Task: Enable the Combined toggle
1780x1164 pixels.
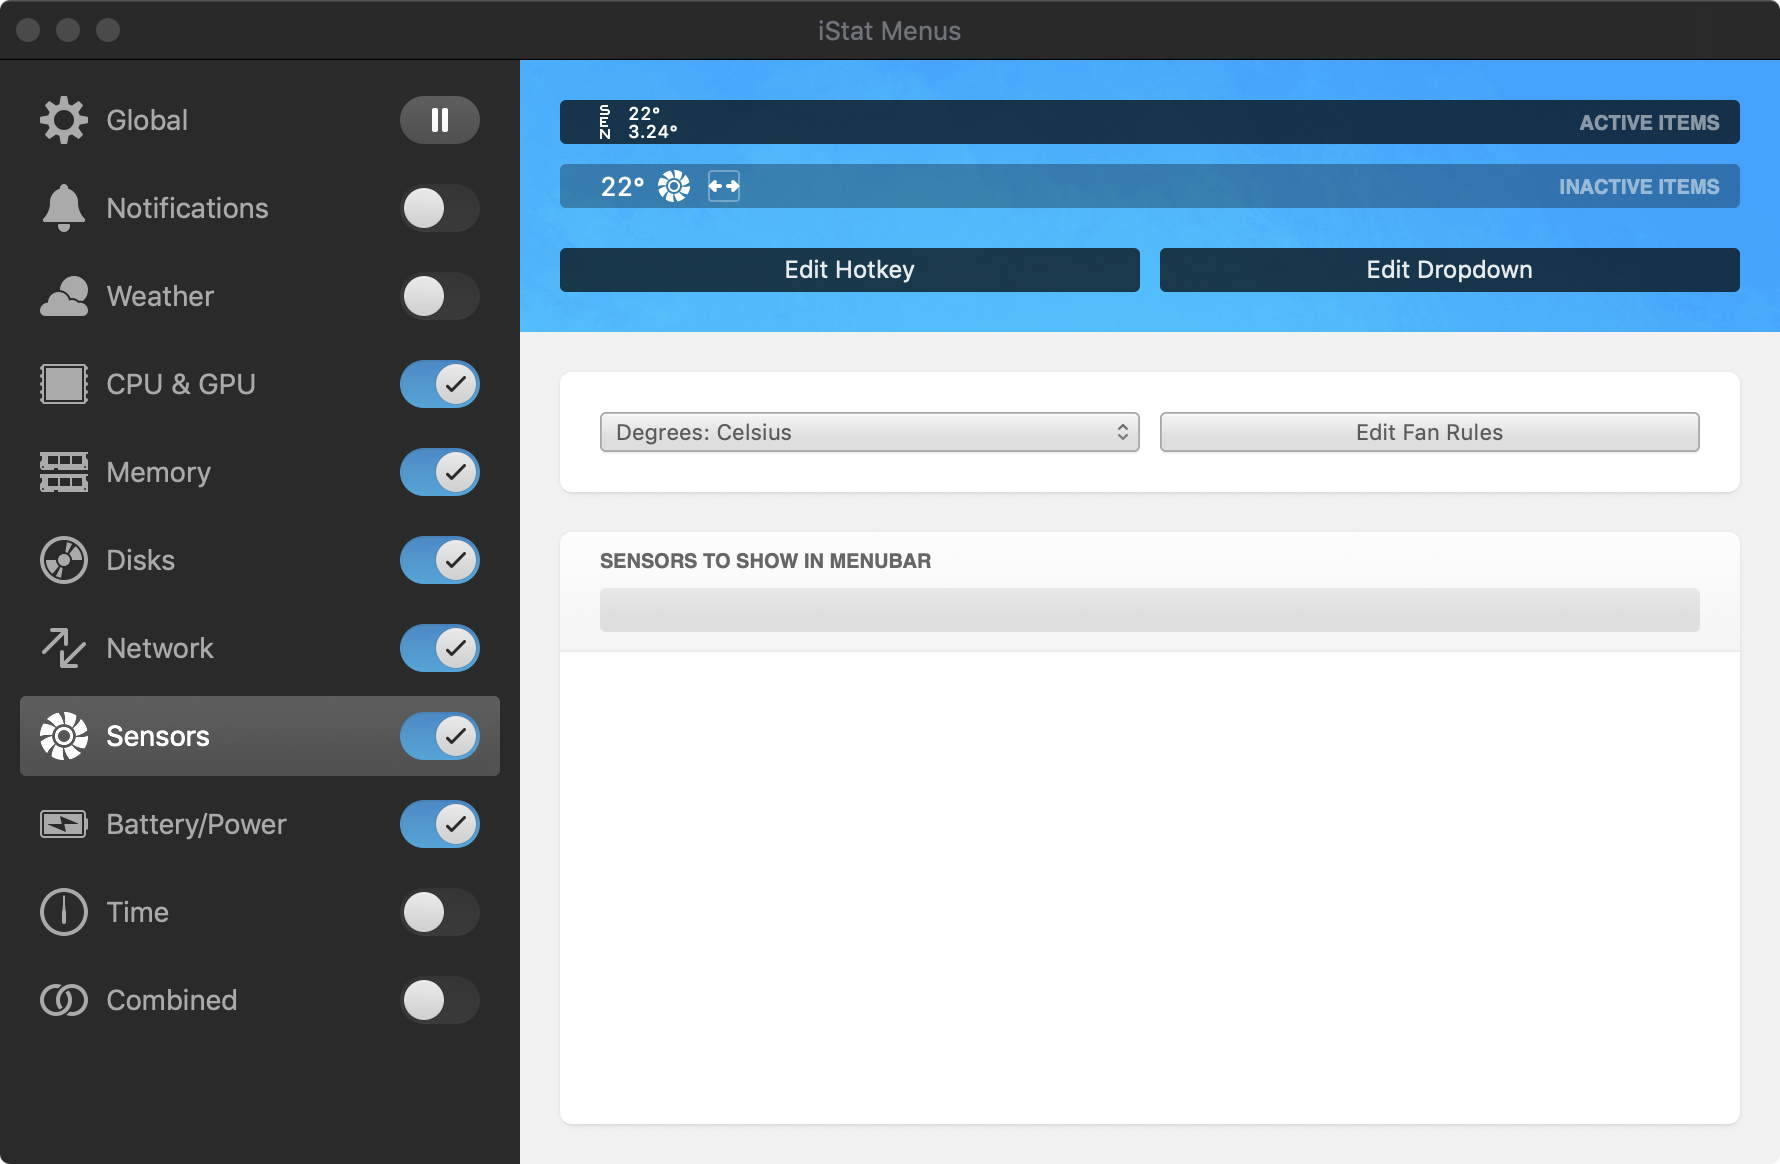Action: point(440,1000)
